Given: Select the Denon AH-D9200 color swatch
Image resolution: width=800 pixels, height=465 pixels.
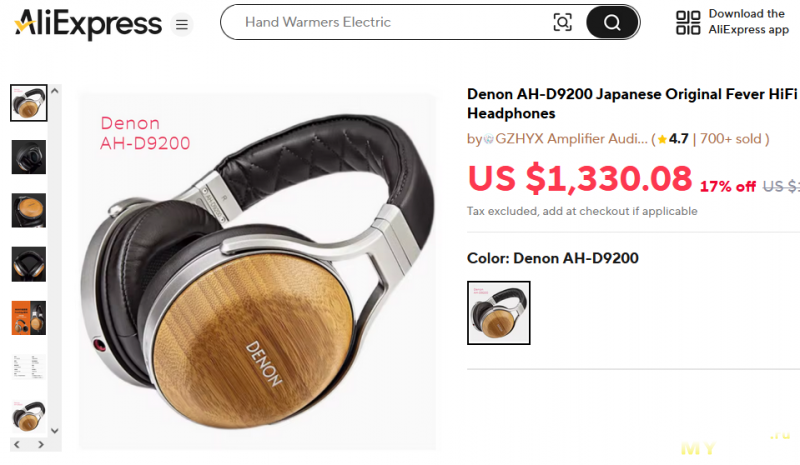Looking at the screenshot, I should [498, 313].
